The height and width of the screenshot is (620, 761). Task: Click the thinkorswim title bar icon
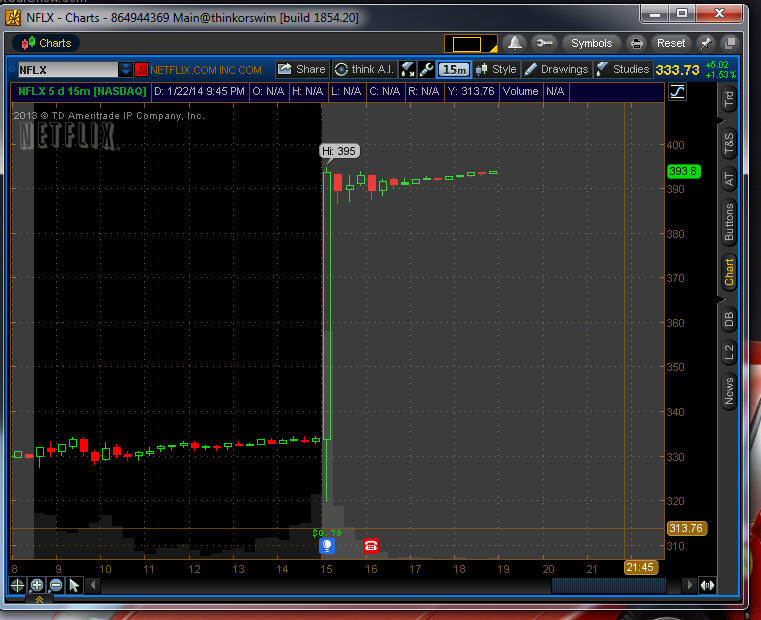click(13, 18)
